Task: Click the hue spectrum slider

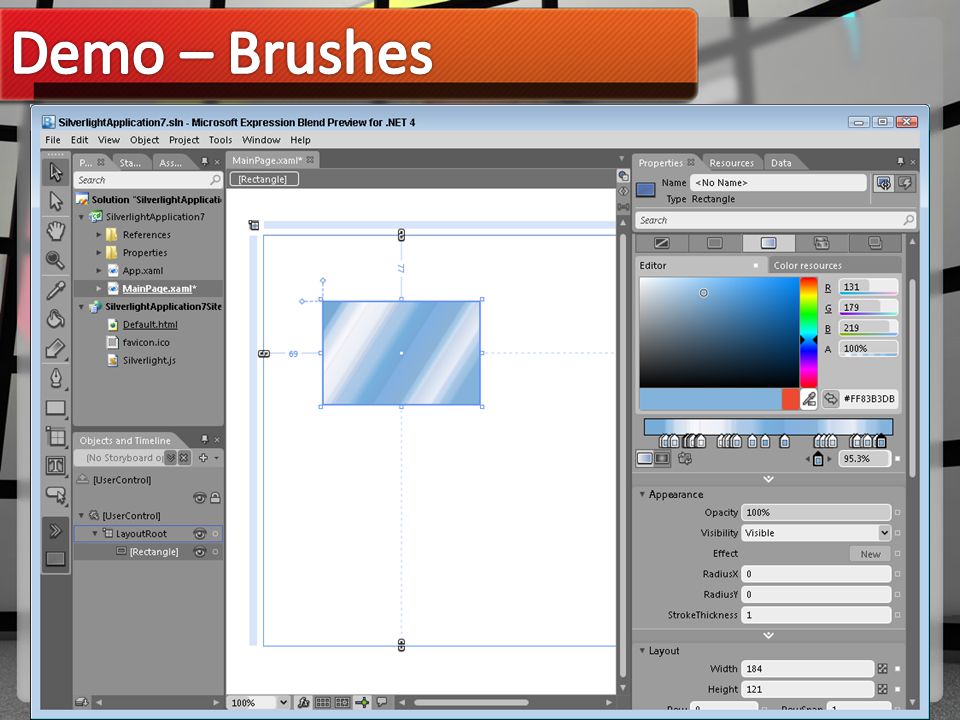Action: (x=808, y=332)
